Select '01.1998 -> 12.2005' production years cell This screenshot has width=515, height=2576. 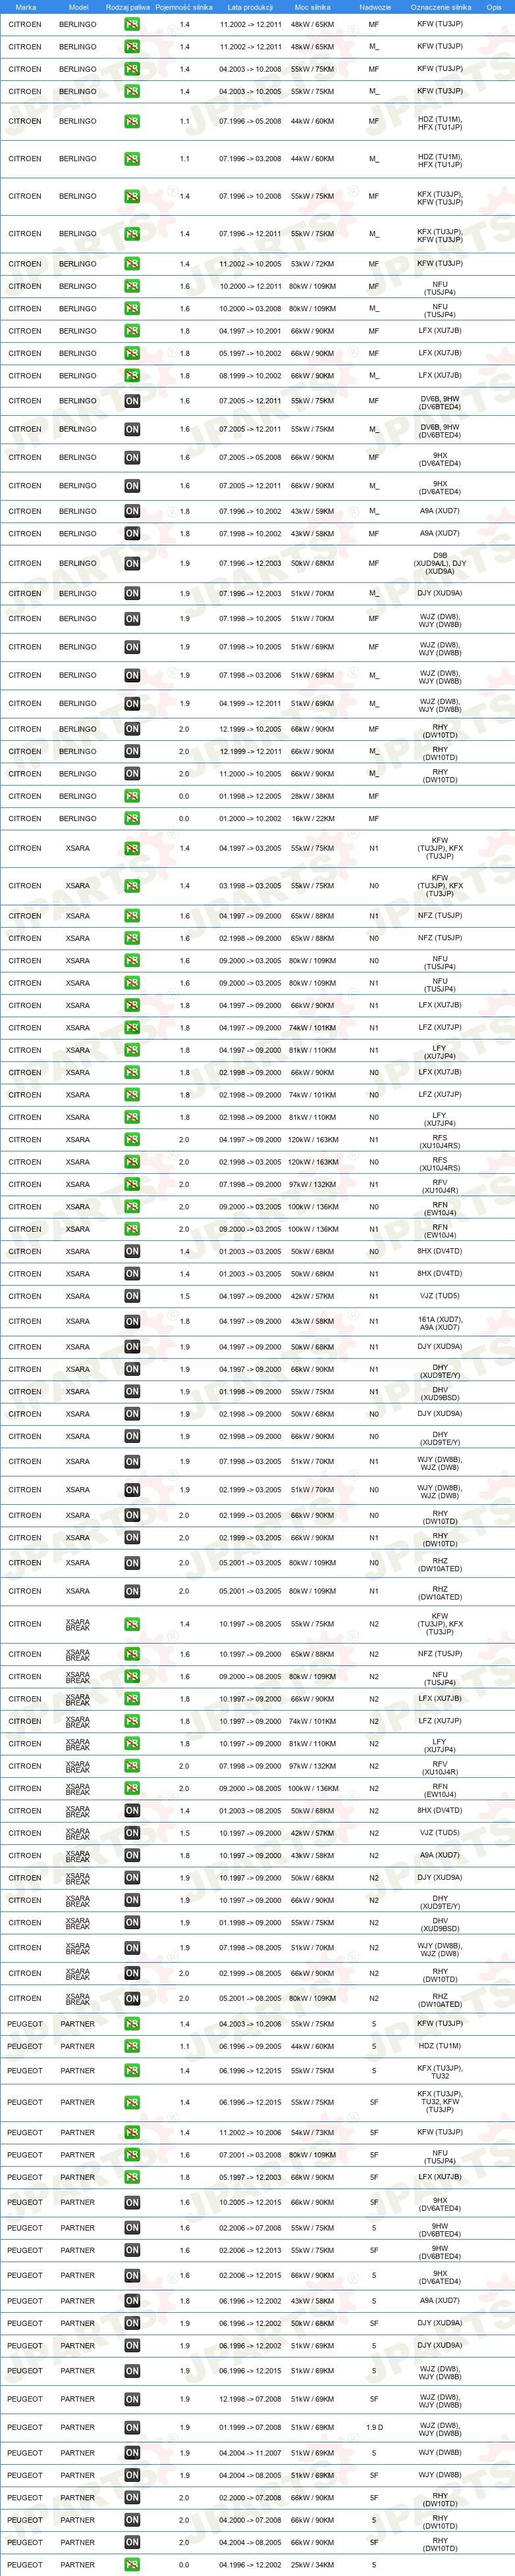pyautogui.click(x=250, y=796)
